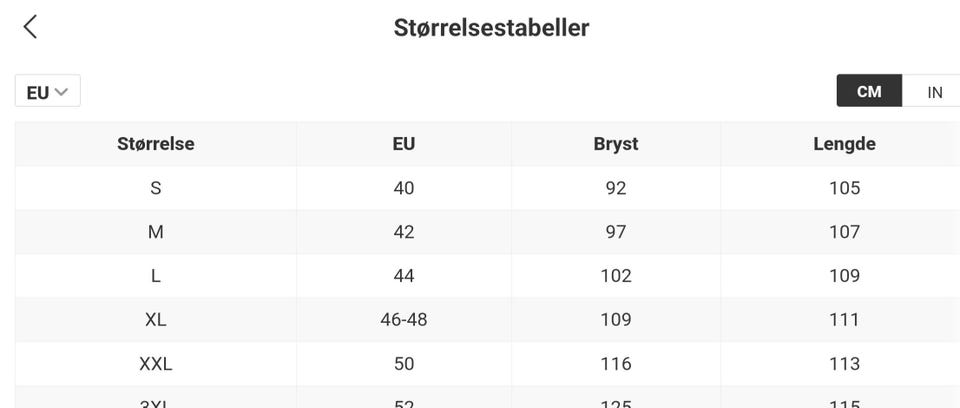Click Lengde value 105 cell
960x408 pixels.
pos(844,188)
